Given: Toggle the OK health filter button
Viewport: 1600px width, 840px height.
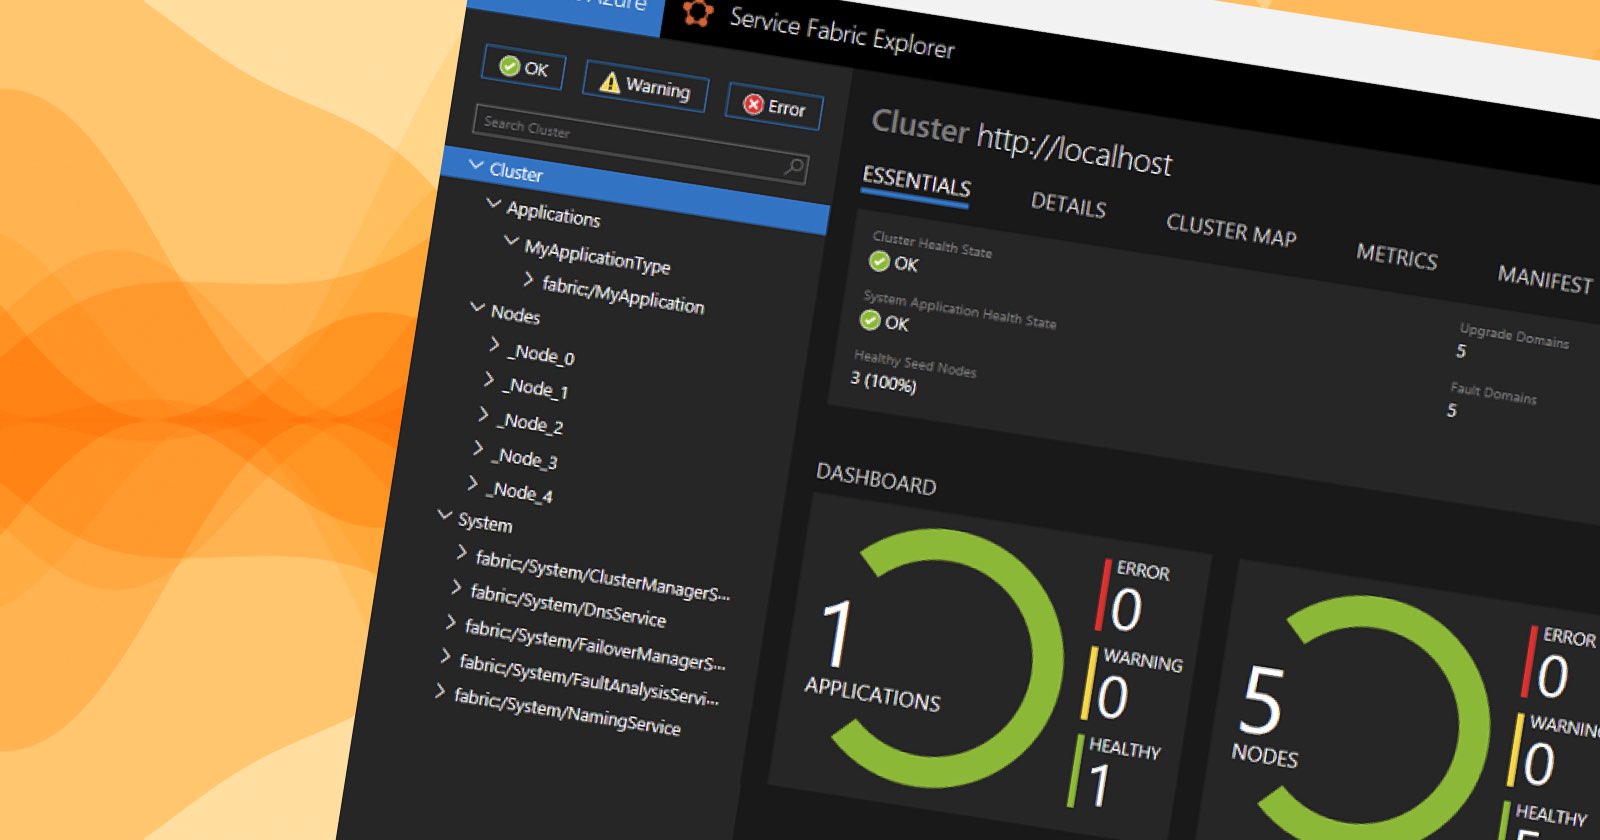Looking at the screenshot, I should (524, 68).
